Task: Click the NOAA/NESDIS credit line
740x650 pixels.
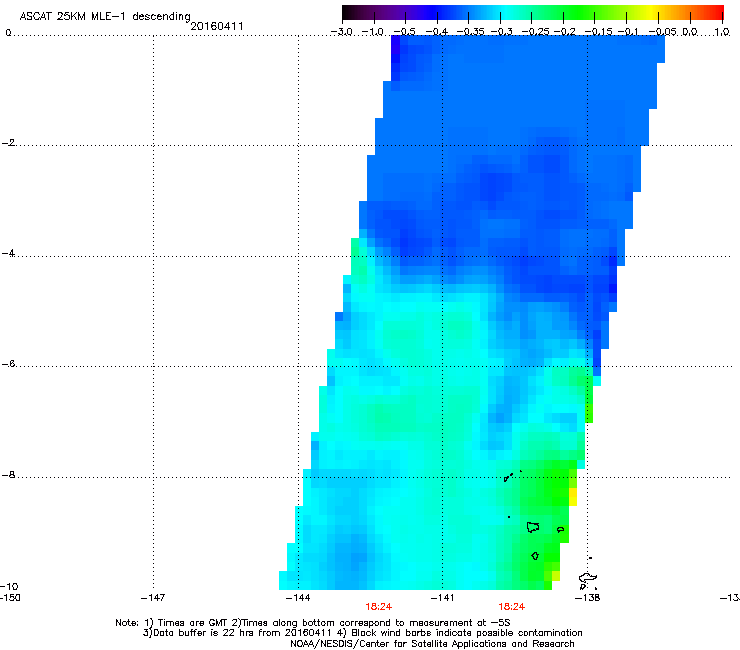Action: coord(432,644)
